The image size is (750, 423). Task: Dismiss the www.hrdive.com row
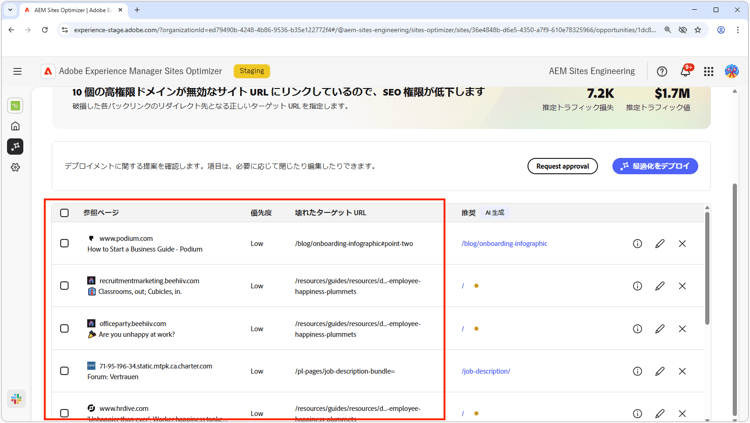pyautogui.click(x=683, y=413)
